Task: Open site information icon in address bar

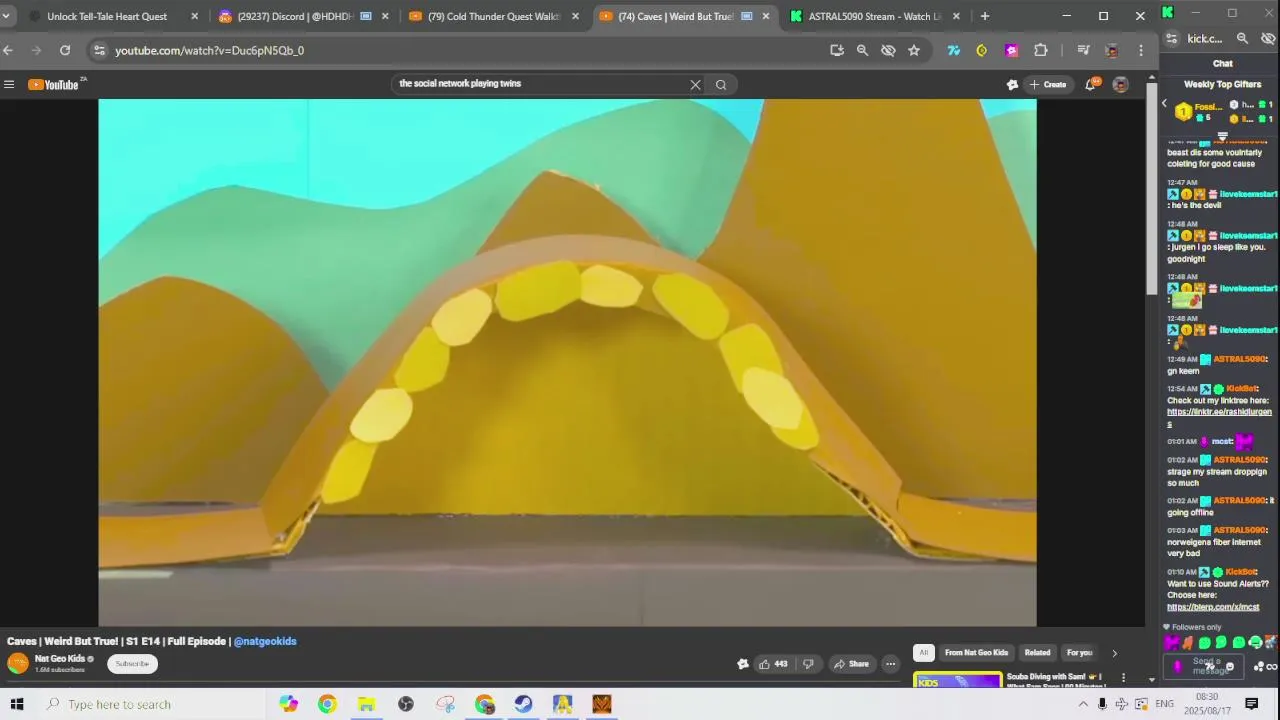Action: pyautogui.click(x=98, y=50)
